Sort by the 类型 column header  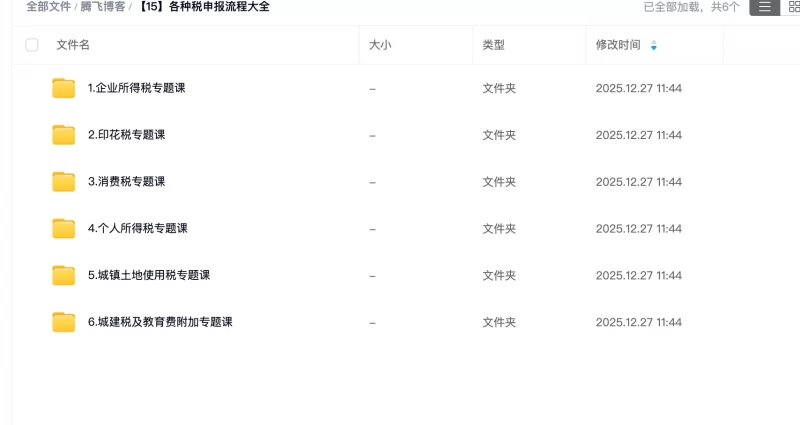493,45
